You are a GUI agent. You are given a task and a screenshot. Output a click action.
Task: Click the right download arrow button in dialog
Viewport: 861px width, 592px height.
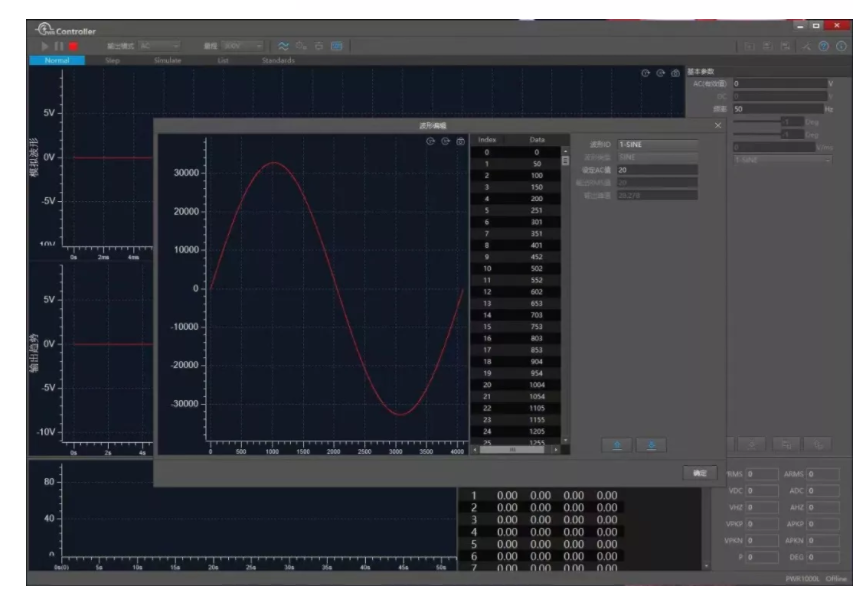click(651, 444)
